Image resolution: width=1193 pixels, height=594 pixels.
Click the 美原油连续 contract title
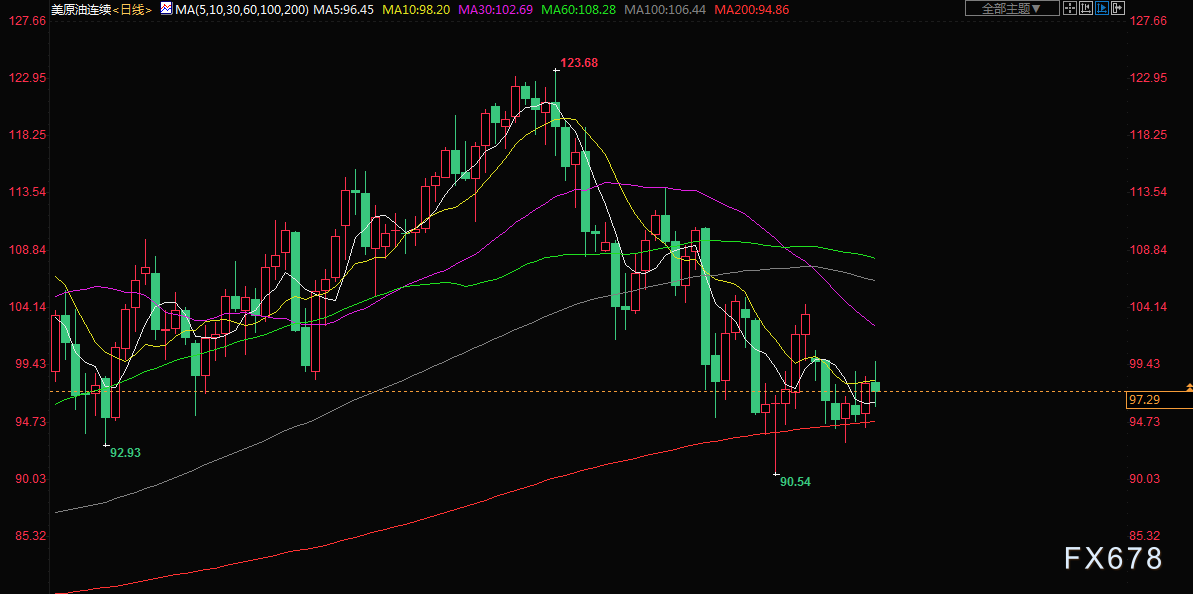(x=80, y=9)
